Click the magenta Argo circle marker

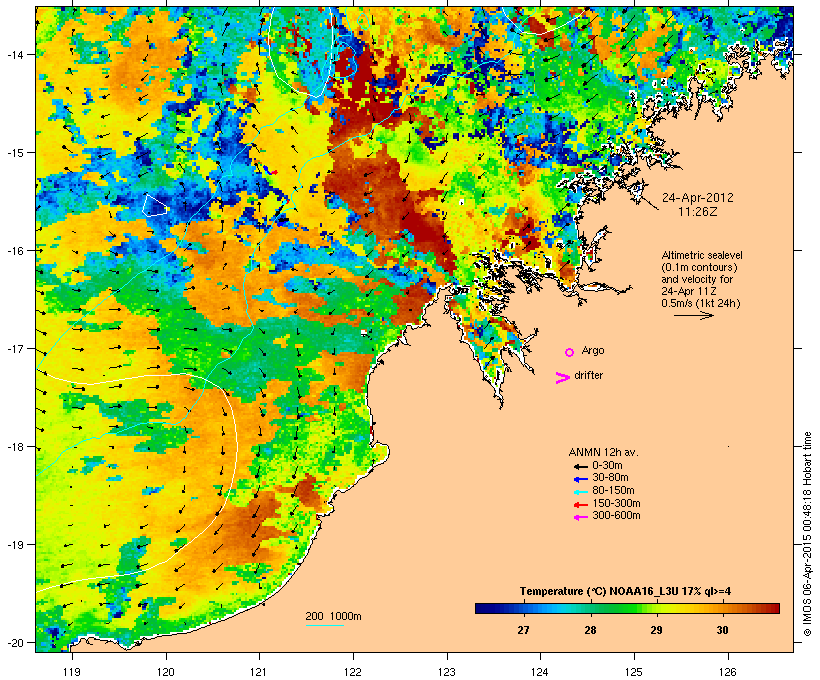click(570, 352)
